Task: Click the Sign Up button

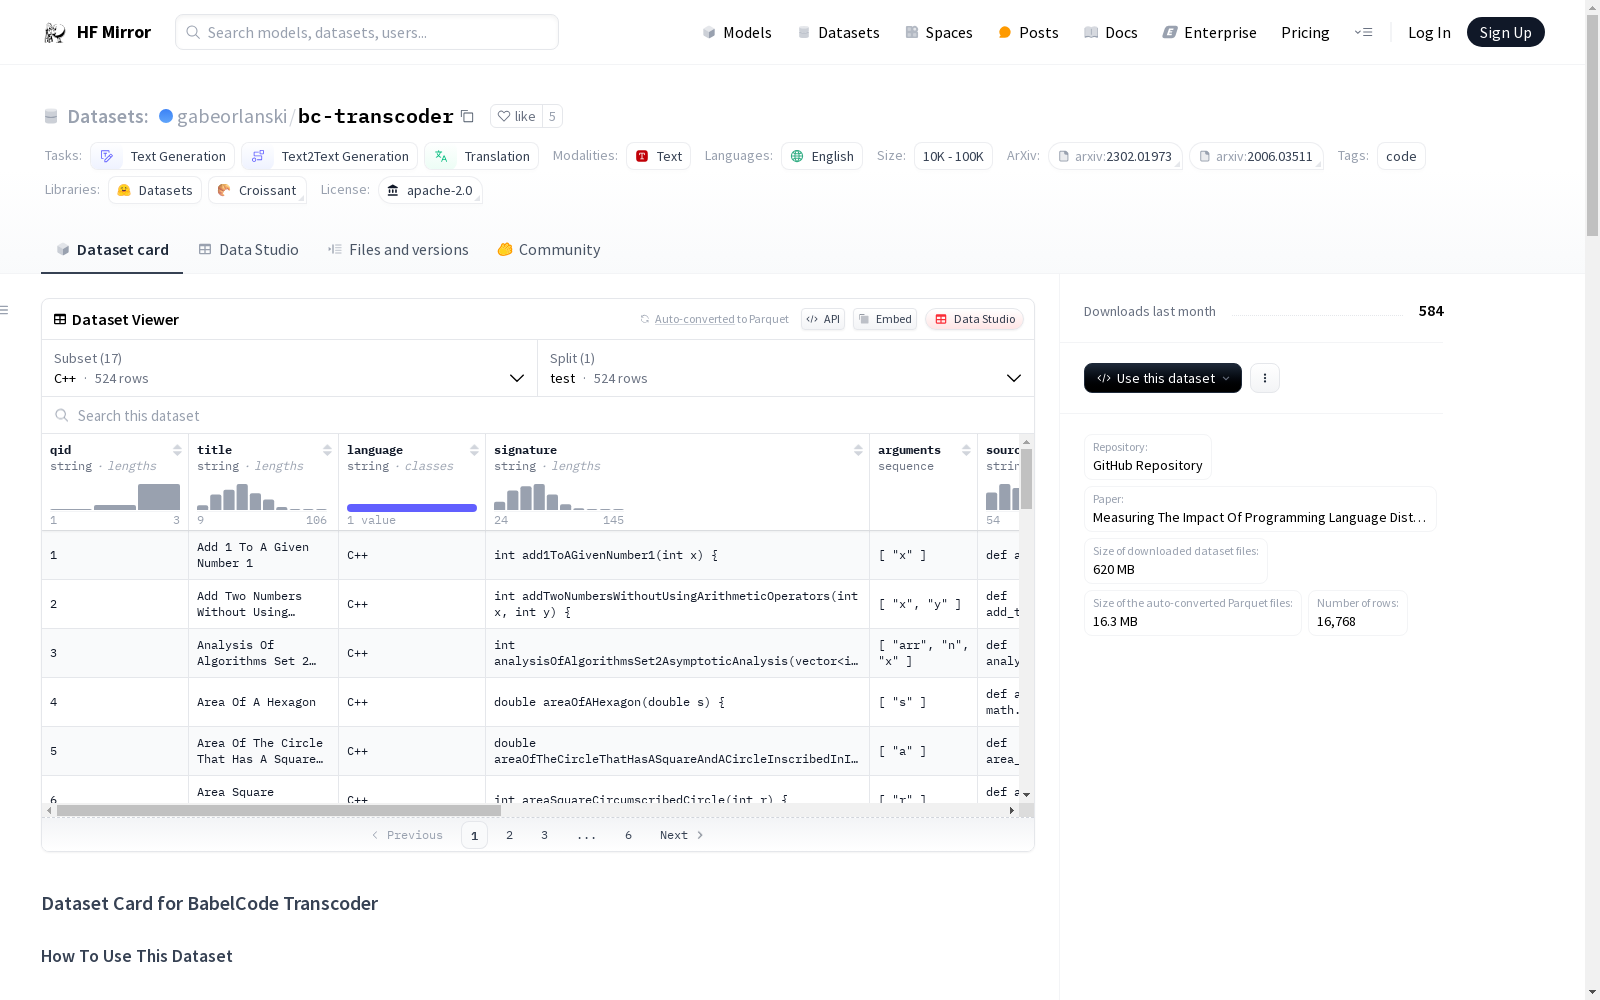Action: point(1505,32)
